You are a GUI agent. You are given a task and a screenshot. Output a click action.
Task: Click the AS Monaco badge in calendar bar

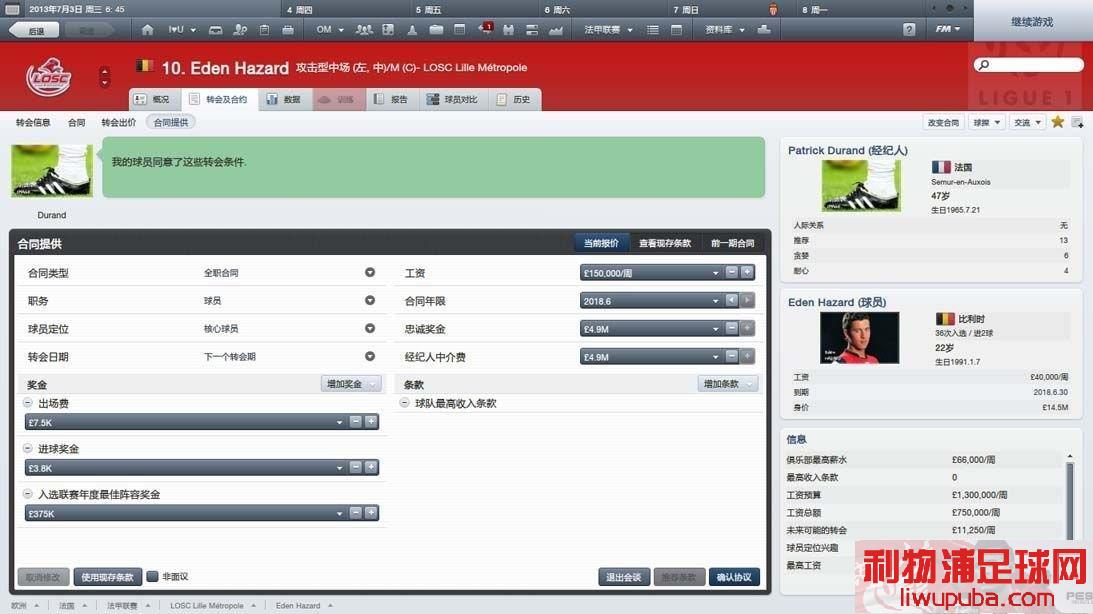pos(773,10)
